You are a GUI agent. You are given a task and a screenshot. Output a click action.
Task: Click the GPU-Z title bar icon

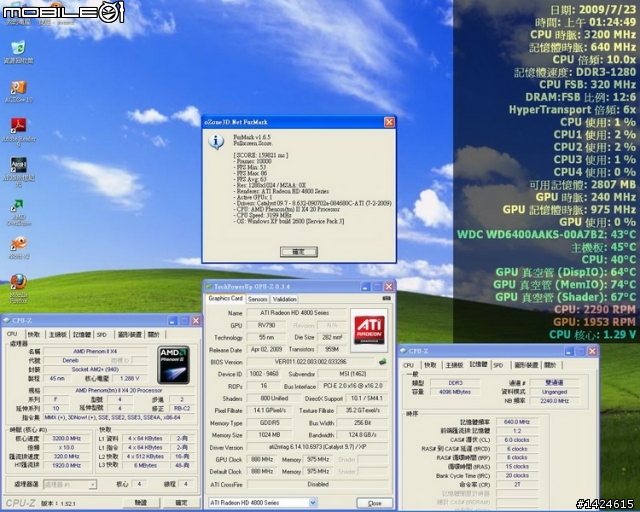point(209,287)
